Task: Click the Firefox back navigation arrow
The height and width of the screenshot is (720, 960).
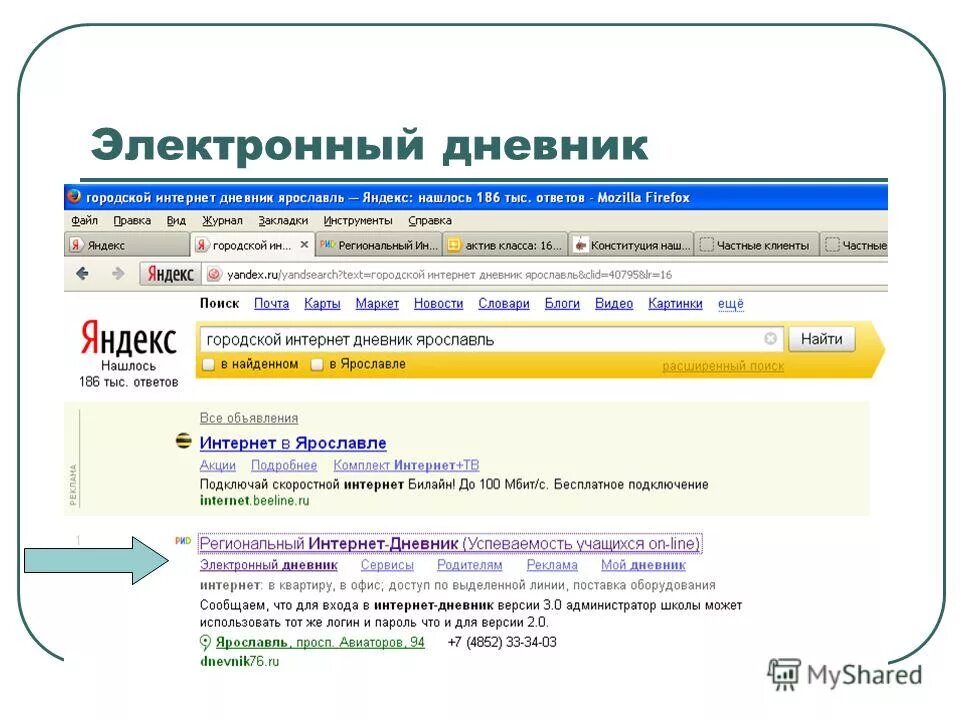Action: [x=80, y=271]
